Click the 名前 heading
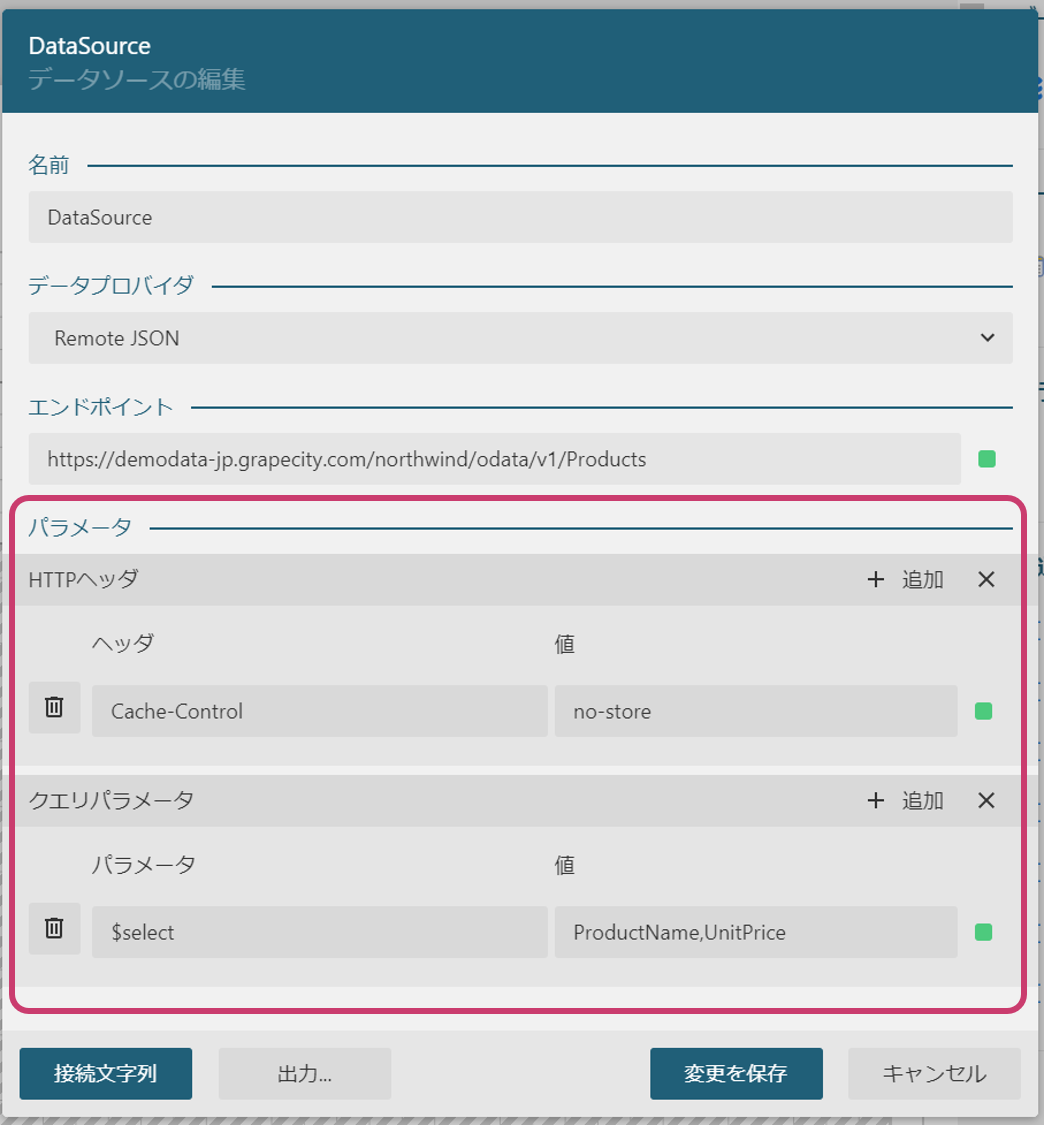The height and width of the screenshot is (1125, 1044). 49,165
